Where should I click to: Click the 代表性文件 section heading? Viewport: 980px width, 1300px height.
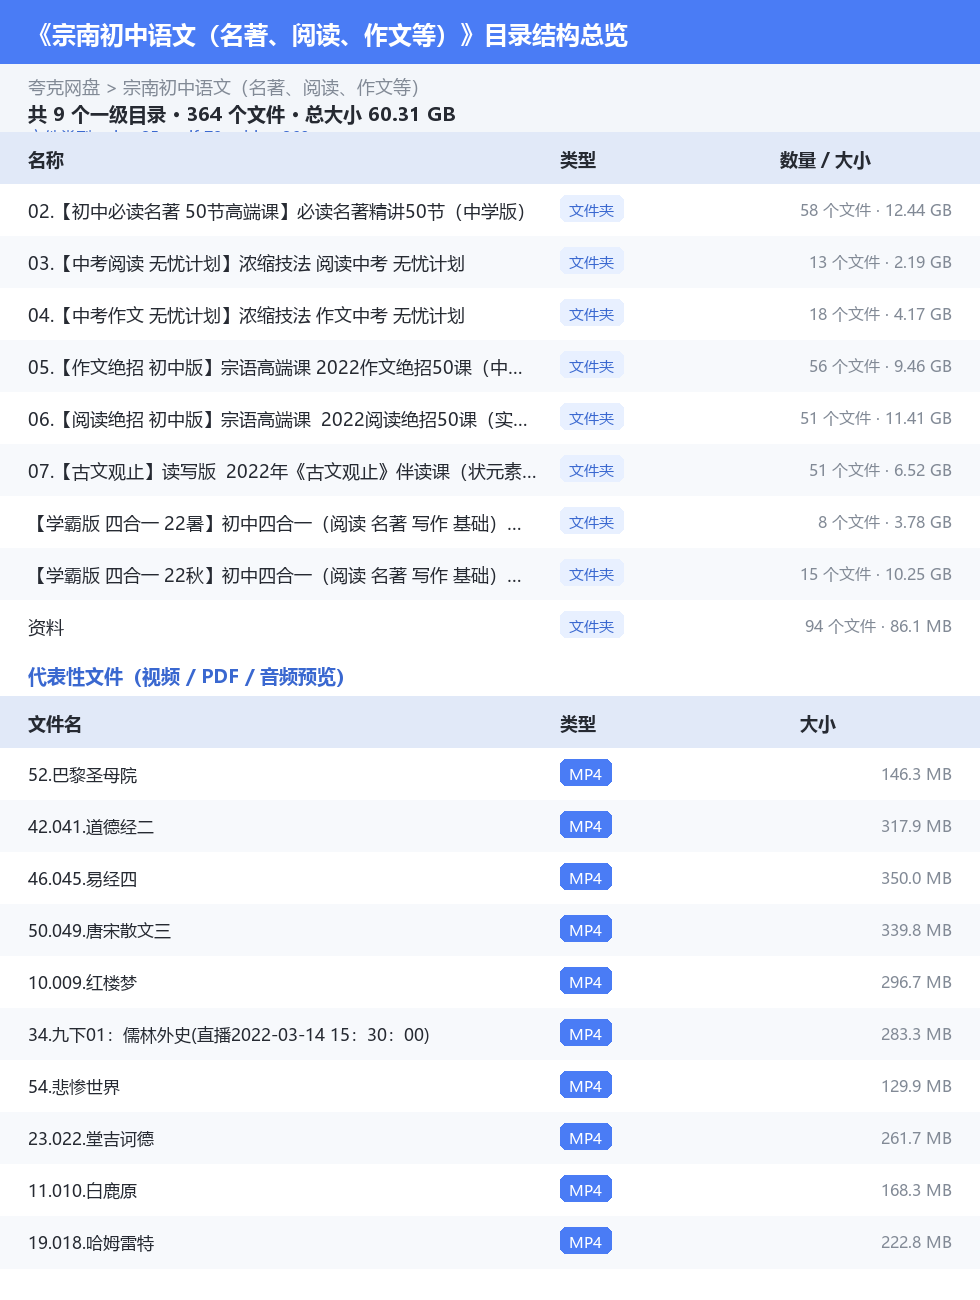coord(187,677)
